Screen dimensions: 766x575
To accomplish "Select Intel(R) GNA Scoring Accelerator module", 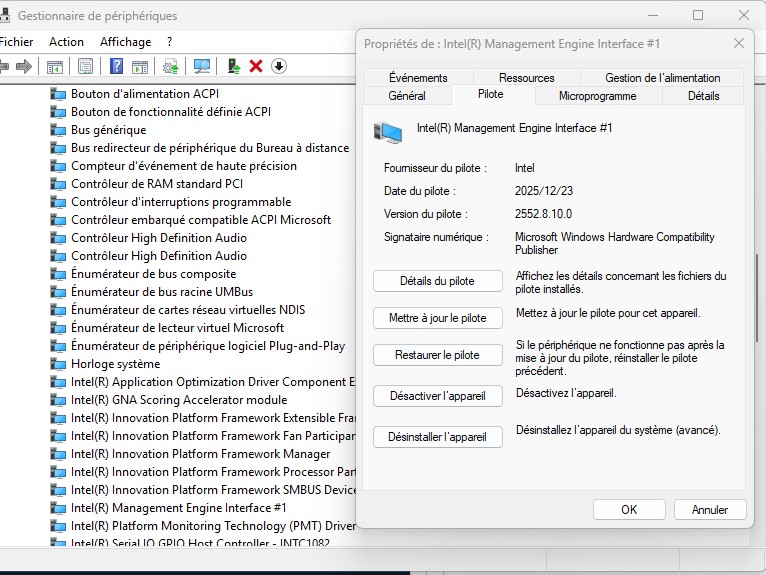I will pos(178,400).
